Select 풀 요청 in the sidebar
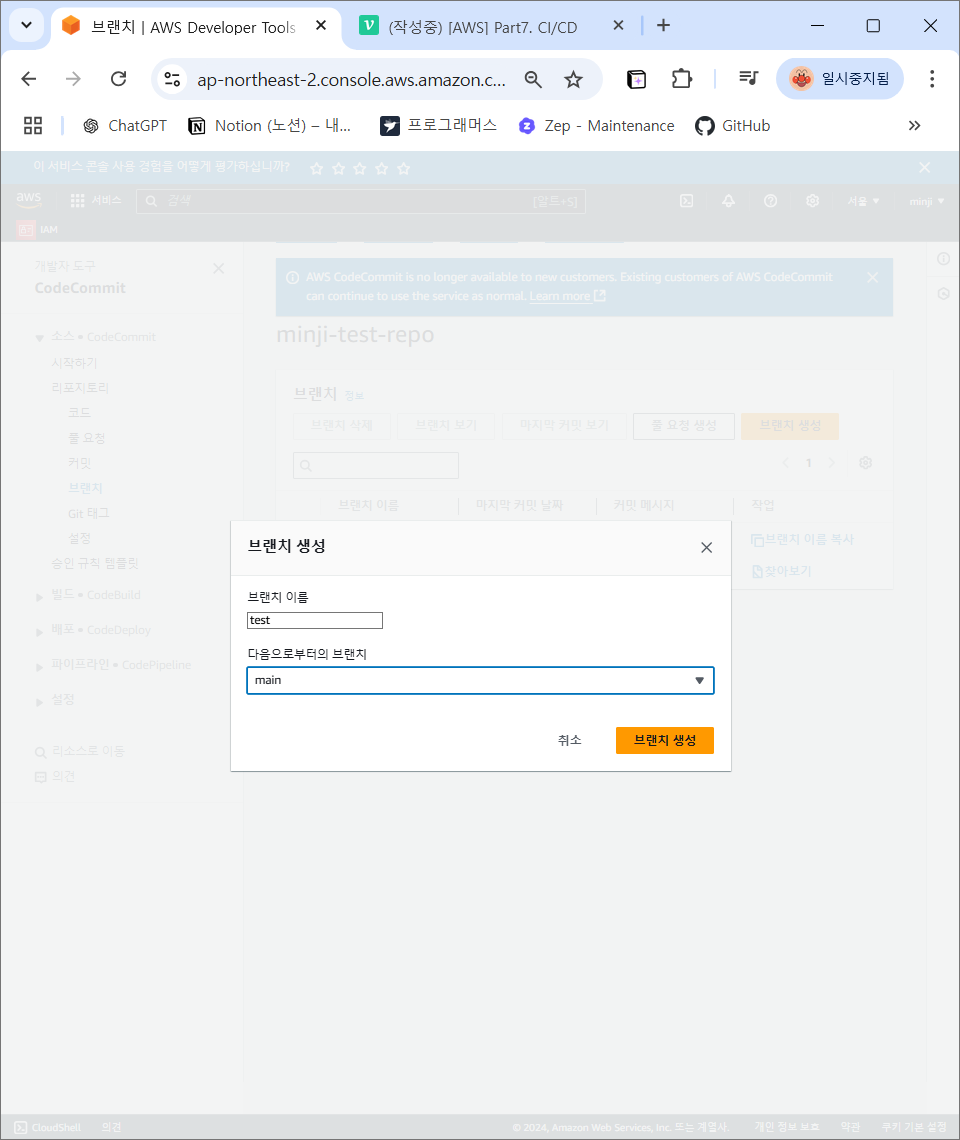The width and height of the screenshot is (960, 1140). [x=87, y=438]
